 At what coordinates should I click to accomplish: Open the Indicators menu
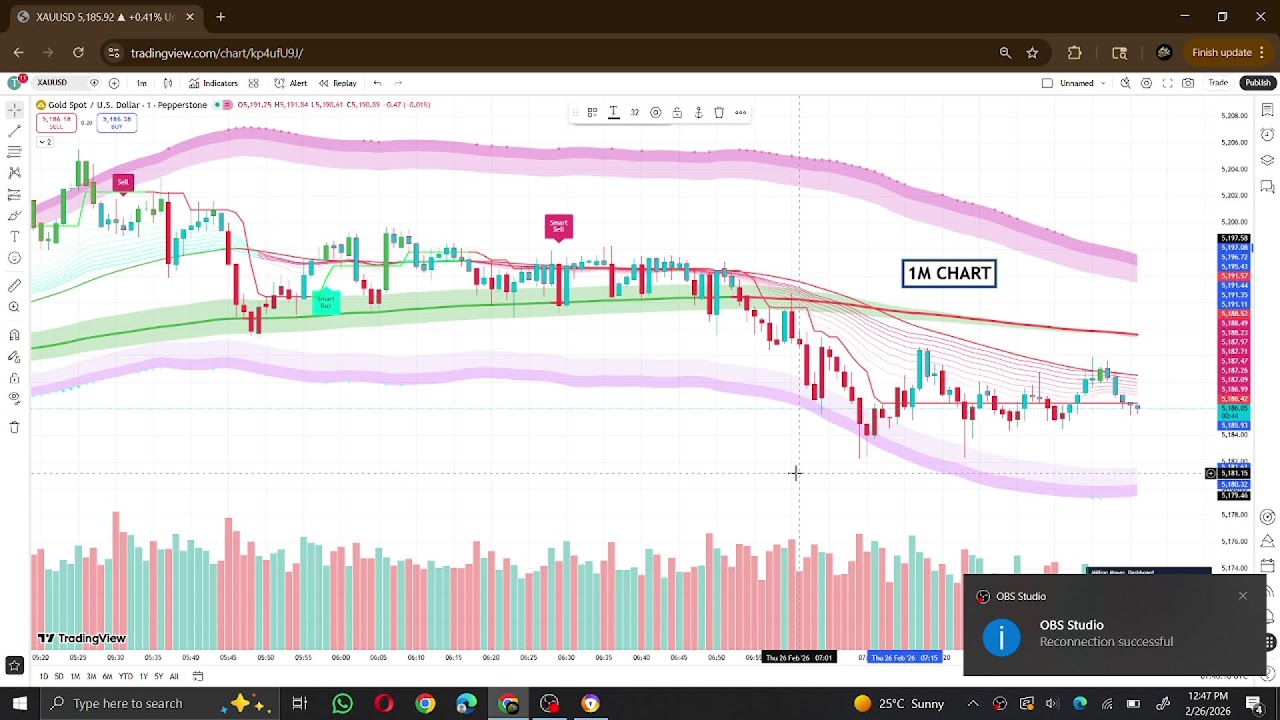pos(213,83)
